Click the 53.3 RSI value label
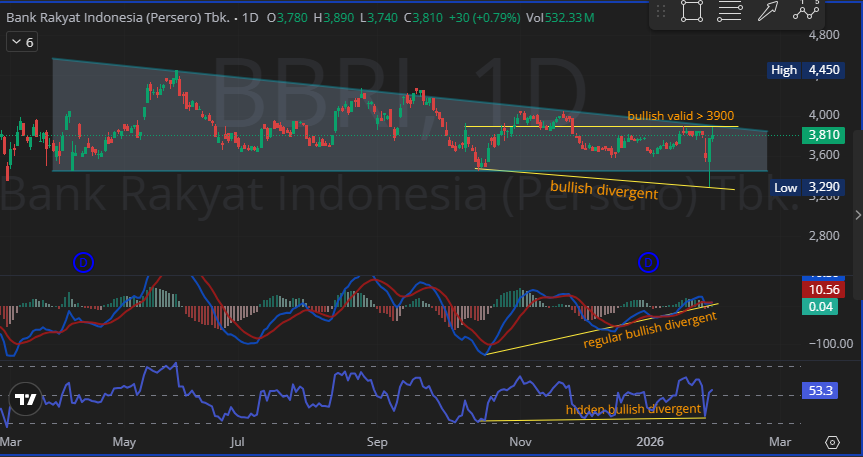 [821, 390]
